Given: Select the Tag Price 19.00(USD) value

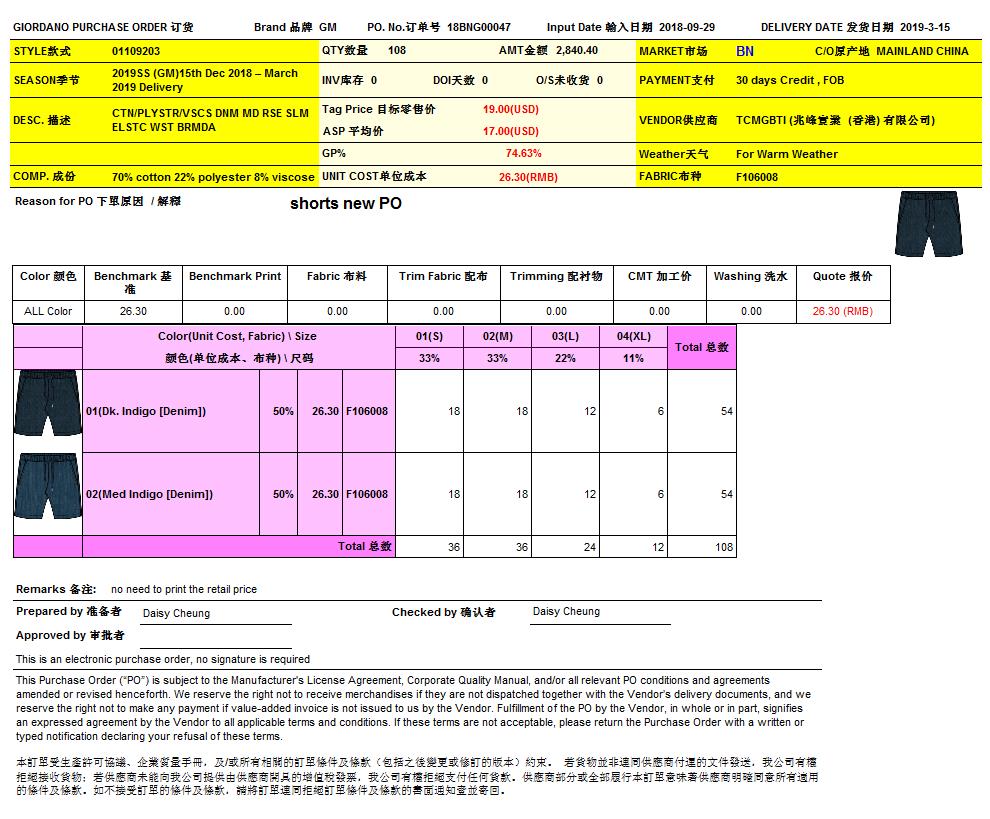Looking at the screenshot, I should [x=510, y=109].
